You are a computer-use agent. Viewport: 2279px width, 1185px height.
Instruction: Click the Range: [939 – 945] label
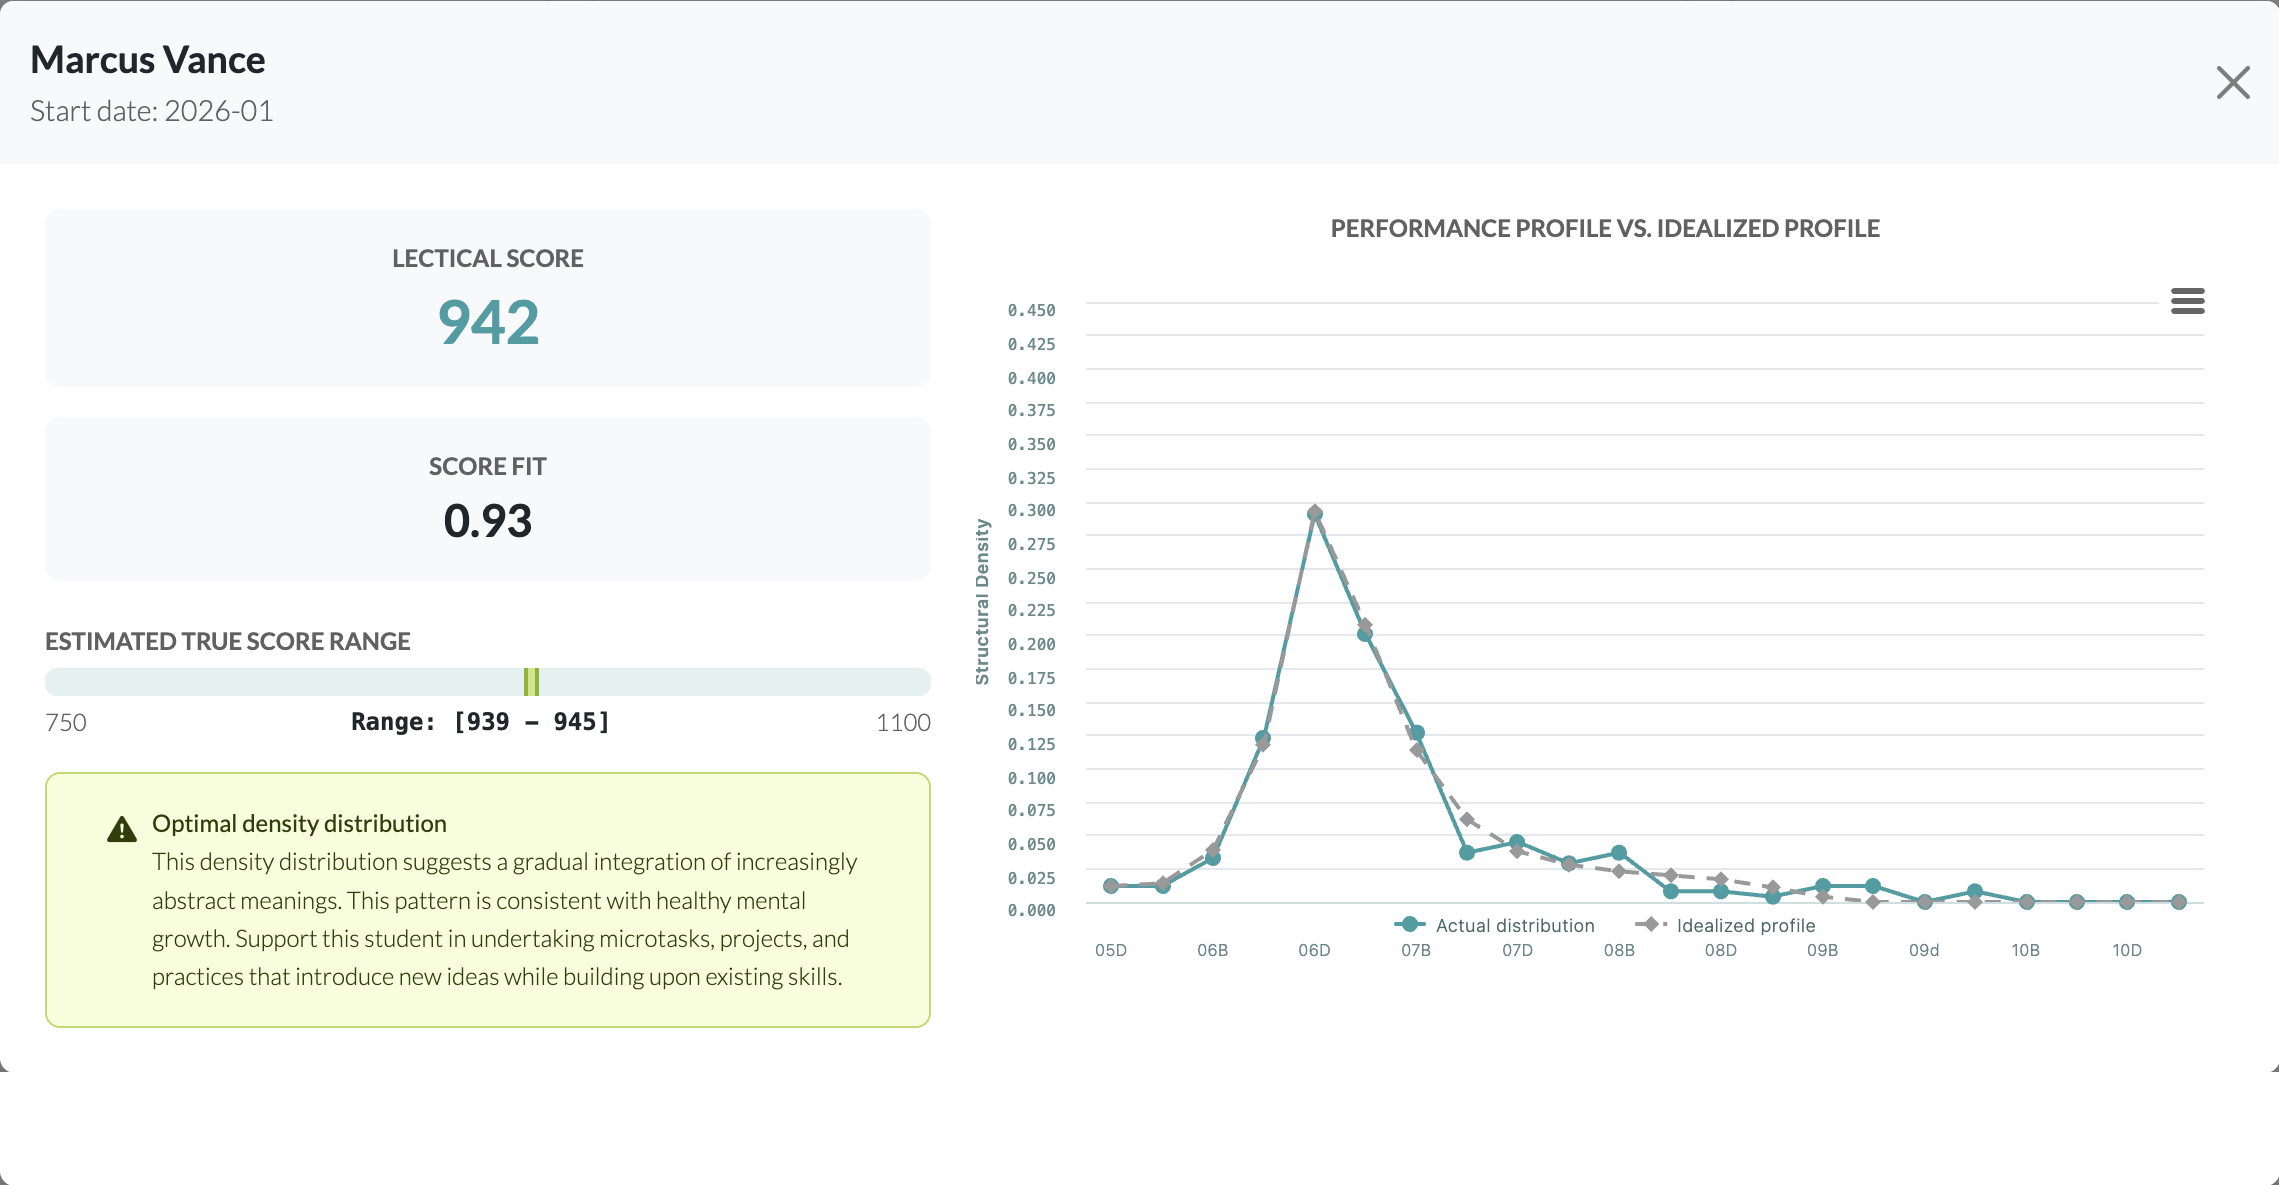pyautogui.click(x=480, y=722)
